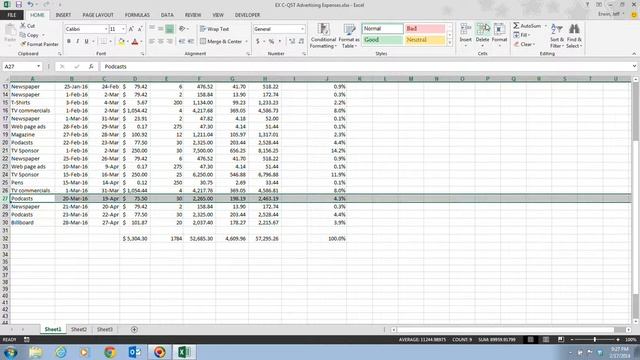Align text right
This screenshot has width=640, height=360.
pyautogui.click(x=169, y=41)
